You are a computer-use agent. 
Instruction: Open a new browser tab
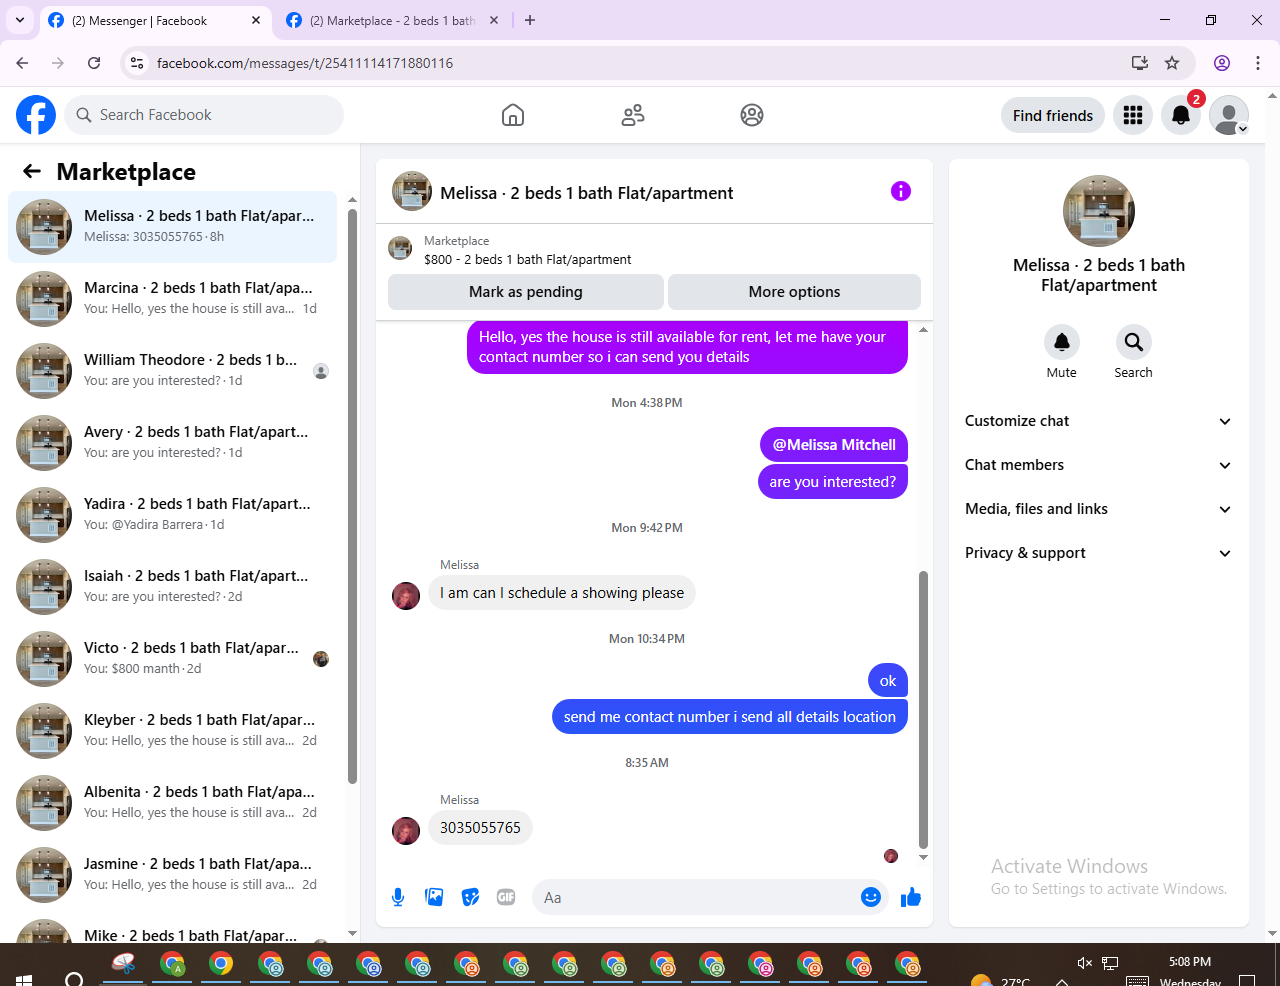point(530,20)
